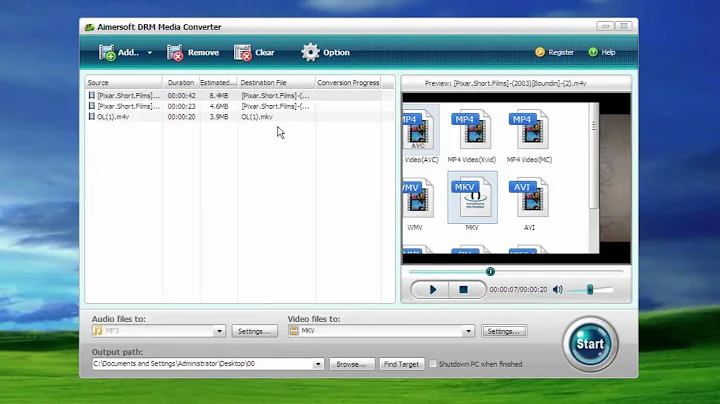Screen dimensions: 720x404
Task: Stop the preview playback
Action: pos(463,290)
